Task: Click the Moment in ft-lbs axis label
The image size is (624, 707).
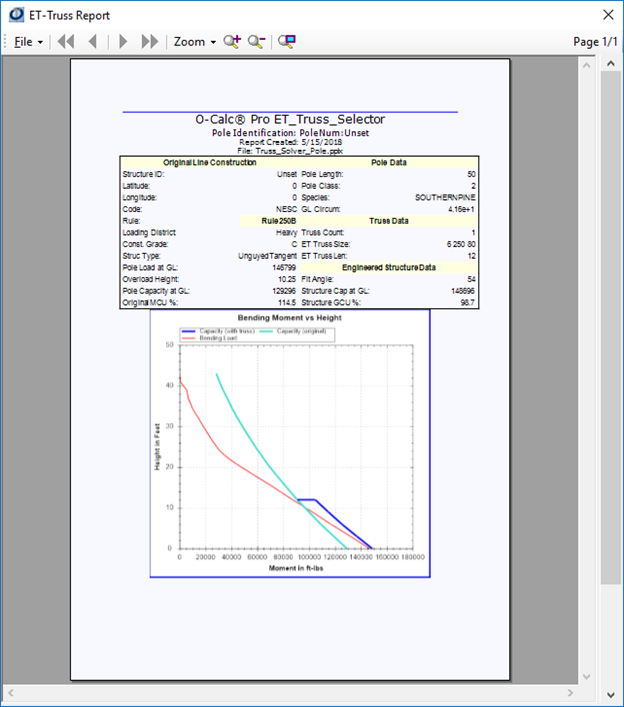Action: 296,568
